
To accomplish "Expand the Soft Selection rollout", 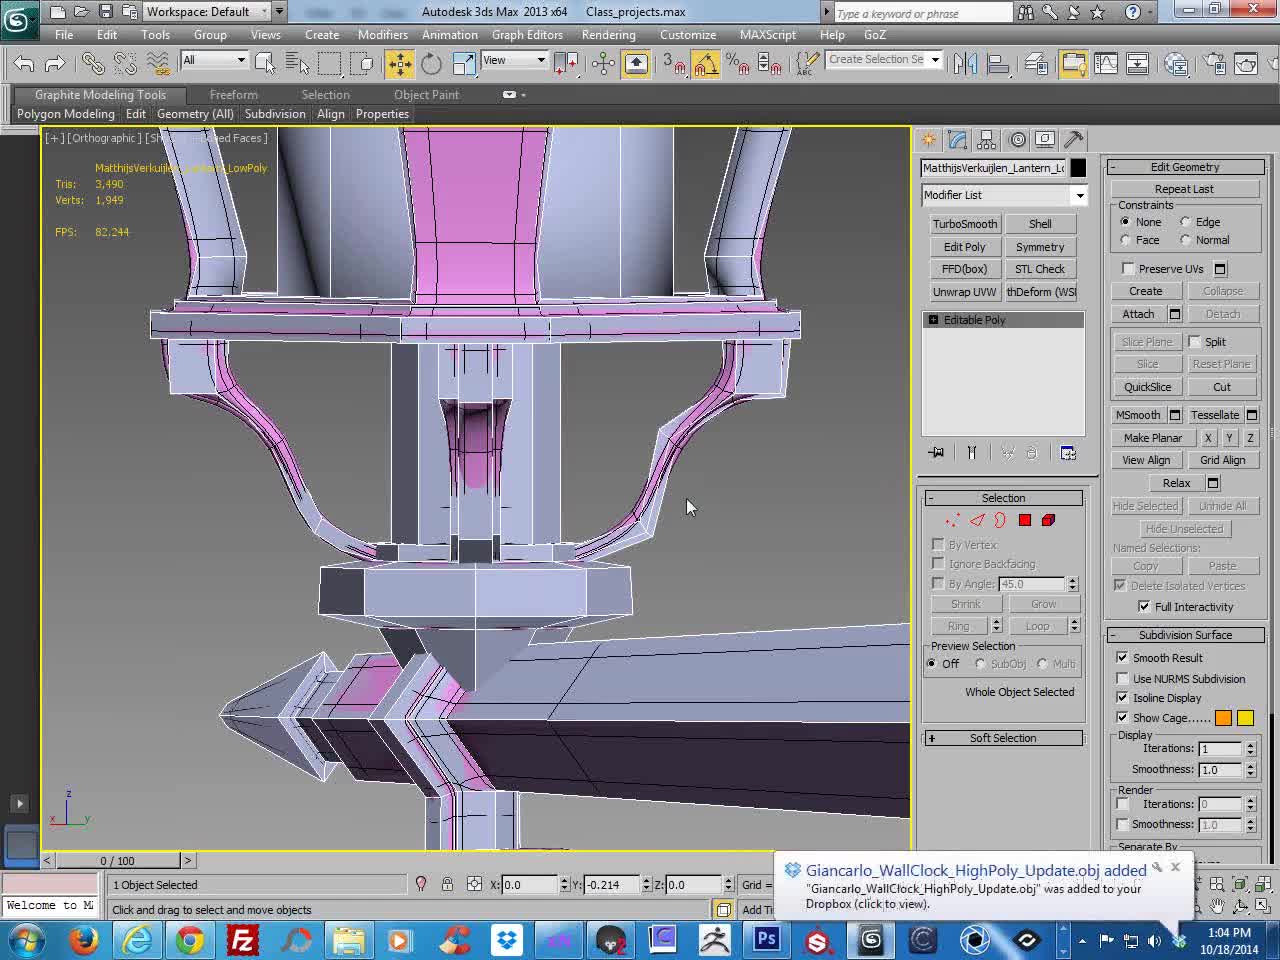I will tap(1003, 738).
